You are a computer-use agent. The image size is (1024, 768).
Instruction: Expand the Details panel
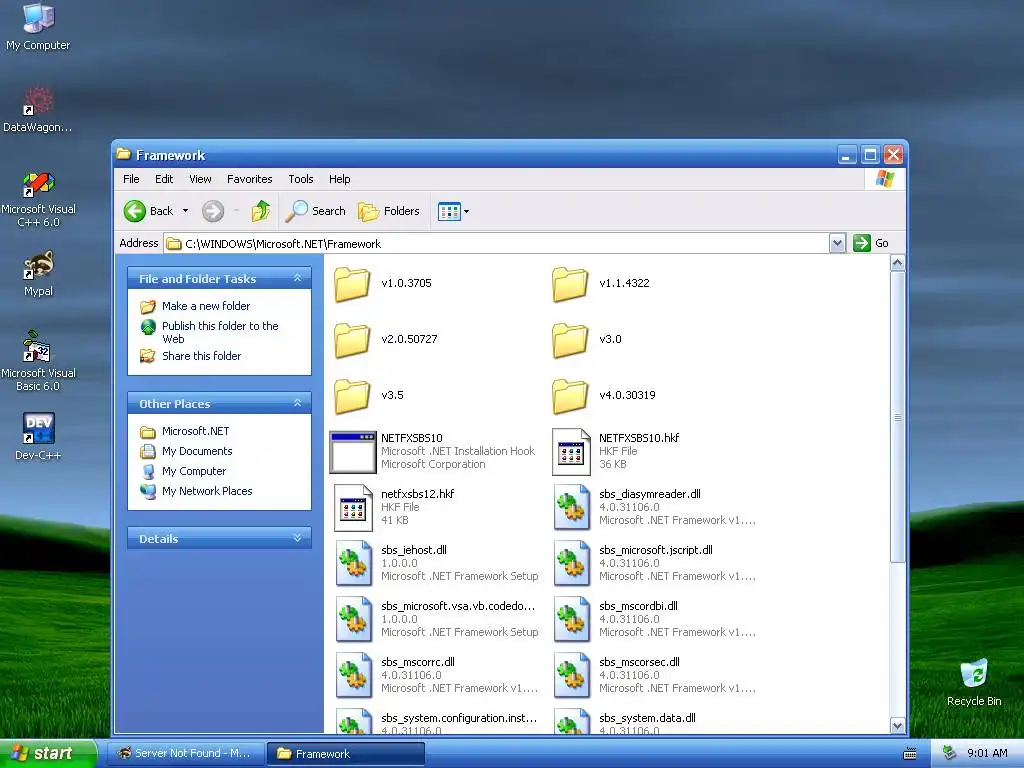(x=298, y=538)
